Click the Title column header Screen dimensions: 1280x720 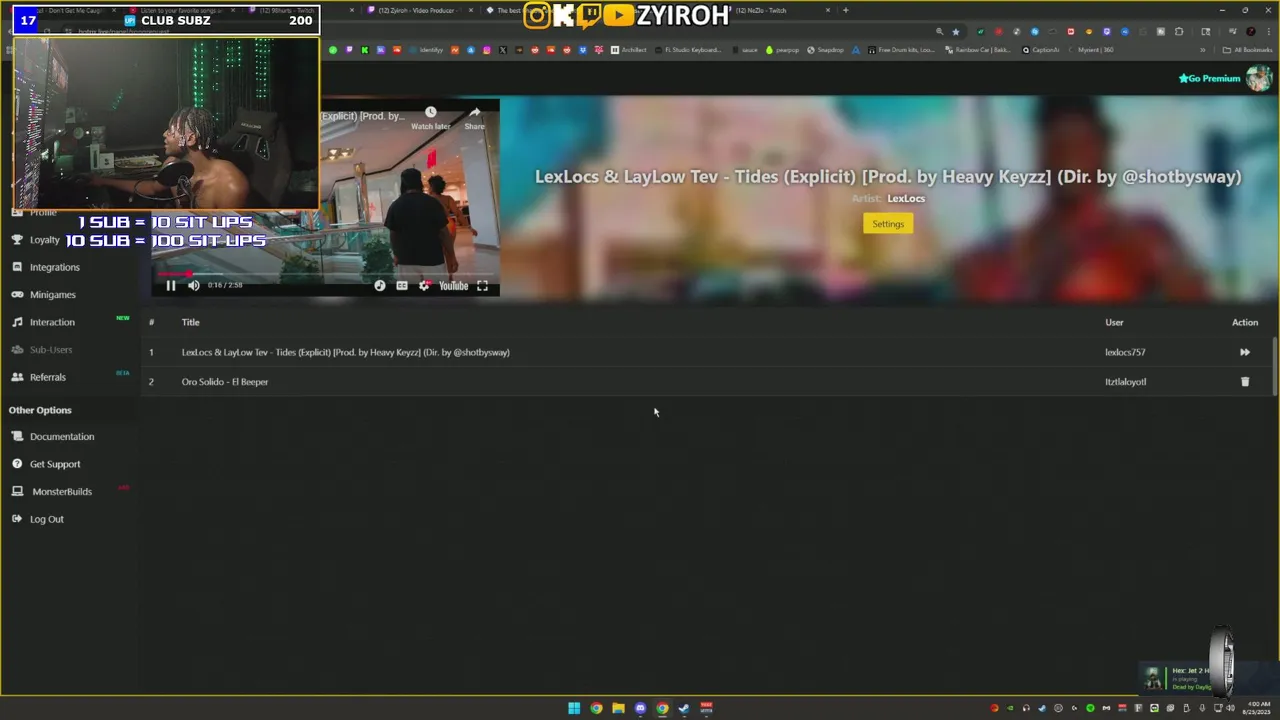coord(190,323)
